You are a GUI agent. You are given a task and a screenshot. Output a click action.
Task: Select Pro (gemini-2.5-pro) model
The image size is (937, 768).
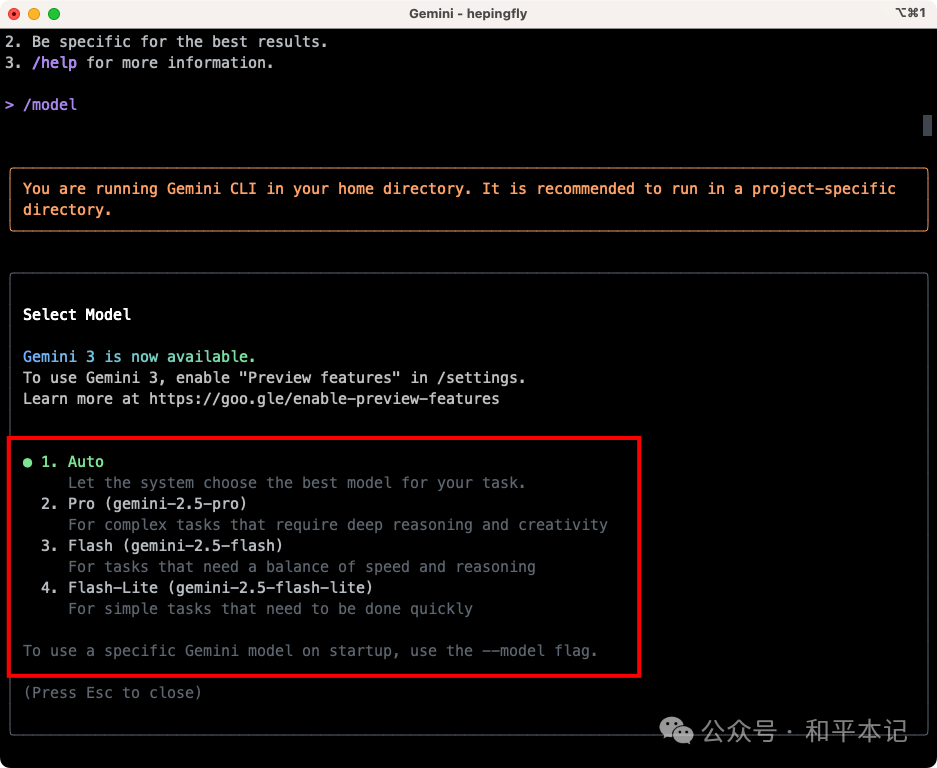[x=144, y=504]
